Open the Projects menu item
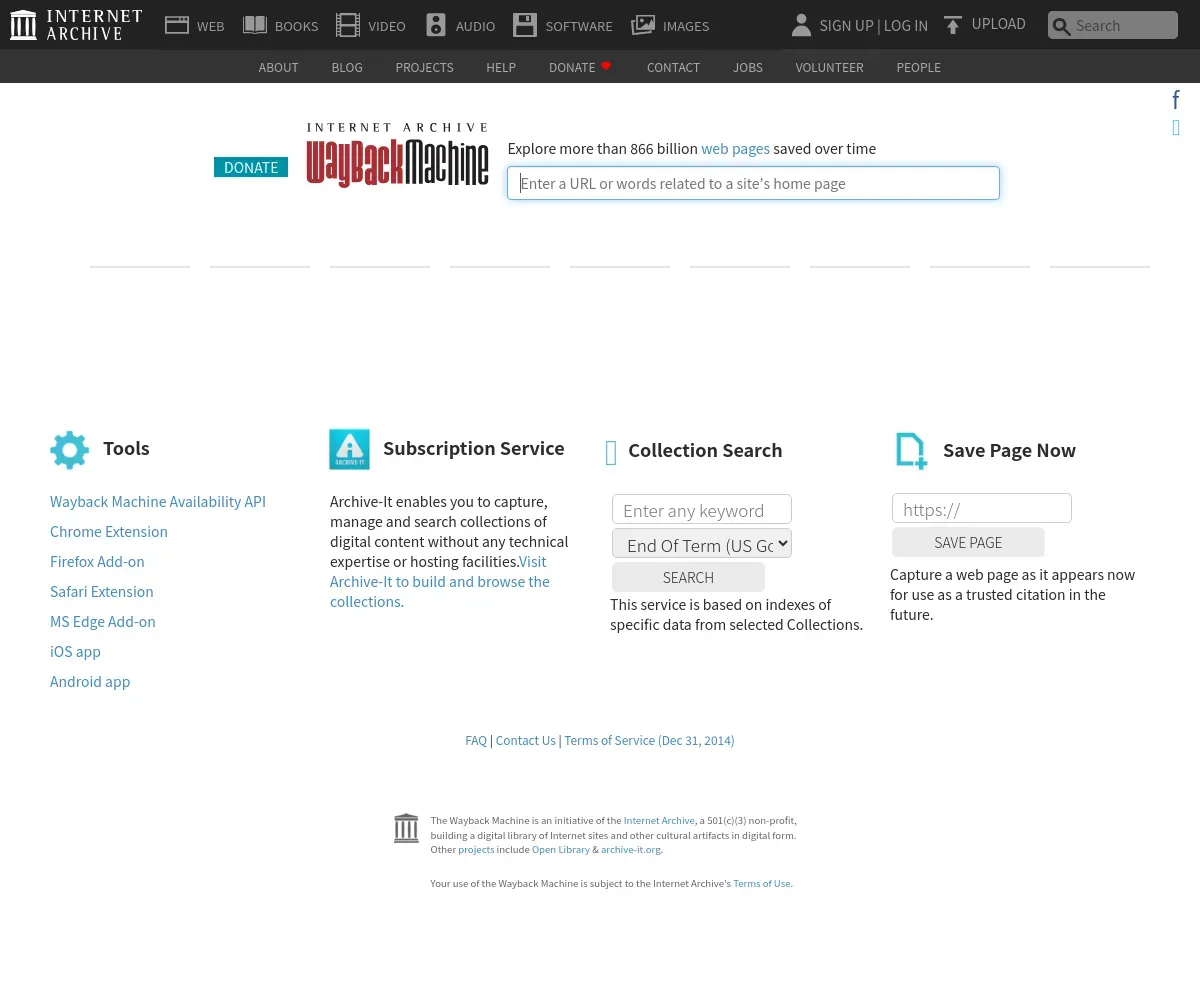The width and height of the screenshot is (1200, 1000). pyautogui.click(x=424, y=67)
